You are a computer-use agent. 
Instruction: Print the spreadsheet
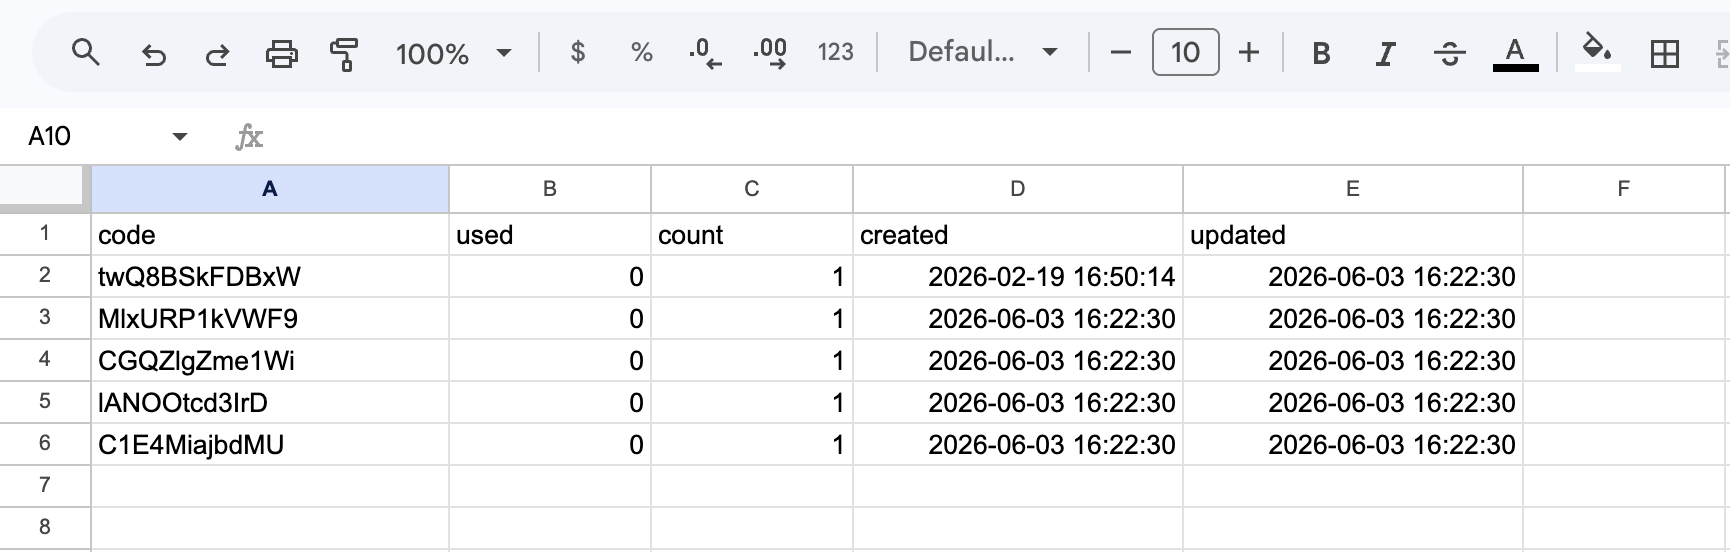(x=281, y=53)
